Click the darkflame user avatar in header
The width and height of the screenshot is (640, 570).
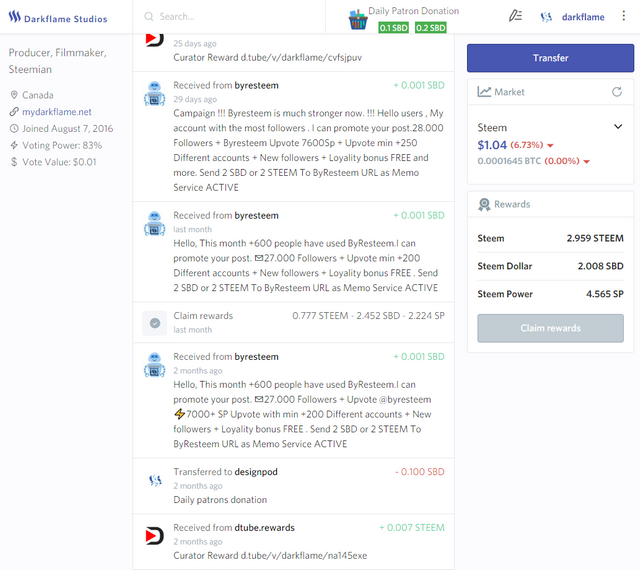point(546,17)
